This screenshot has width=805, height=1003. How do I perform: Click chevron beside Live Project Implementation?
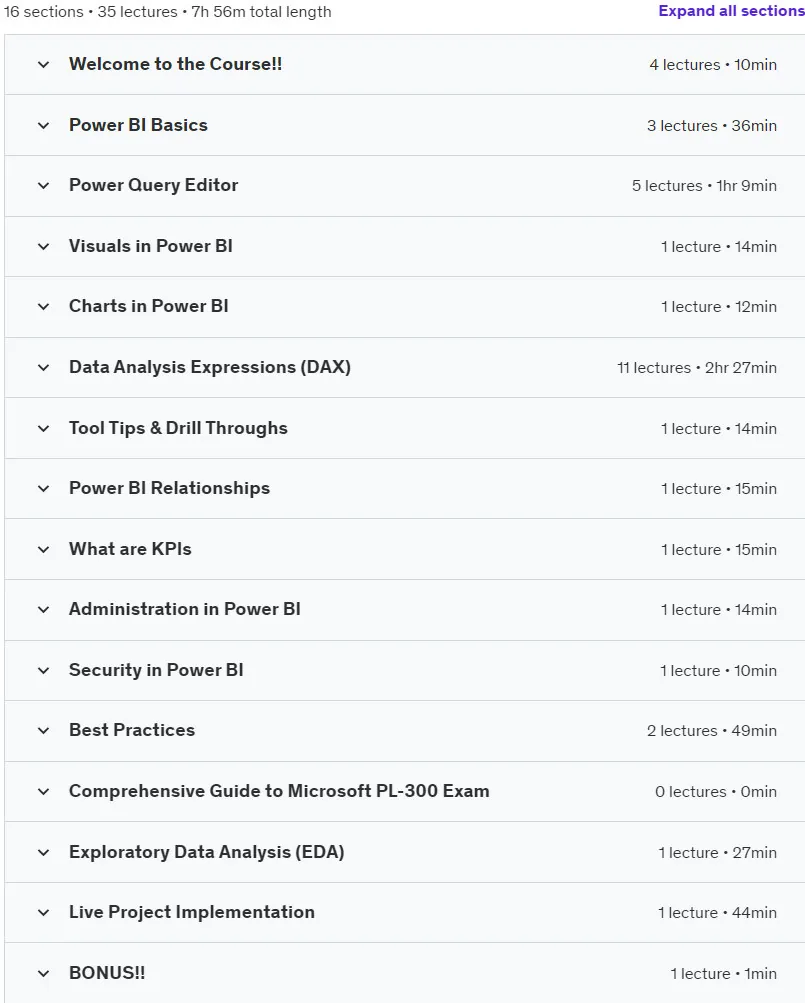[x=44, y=913]
